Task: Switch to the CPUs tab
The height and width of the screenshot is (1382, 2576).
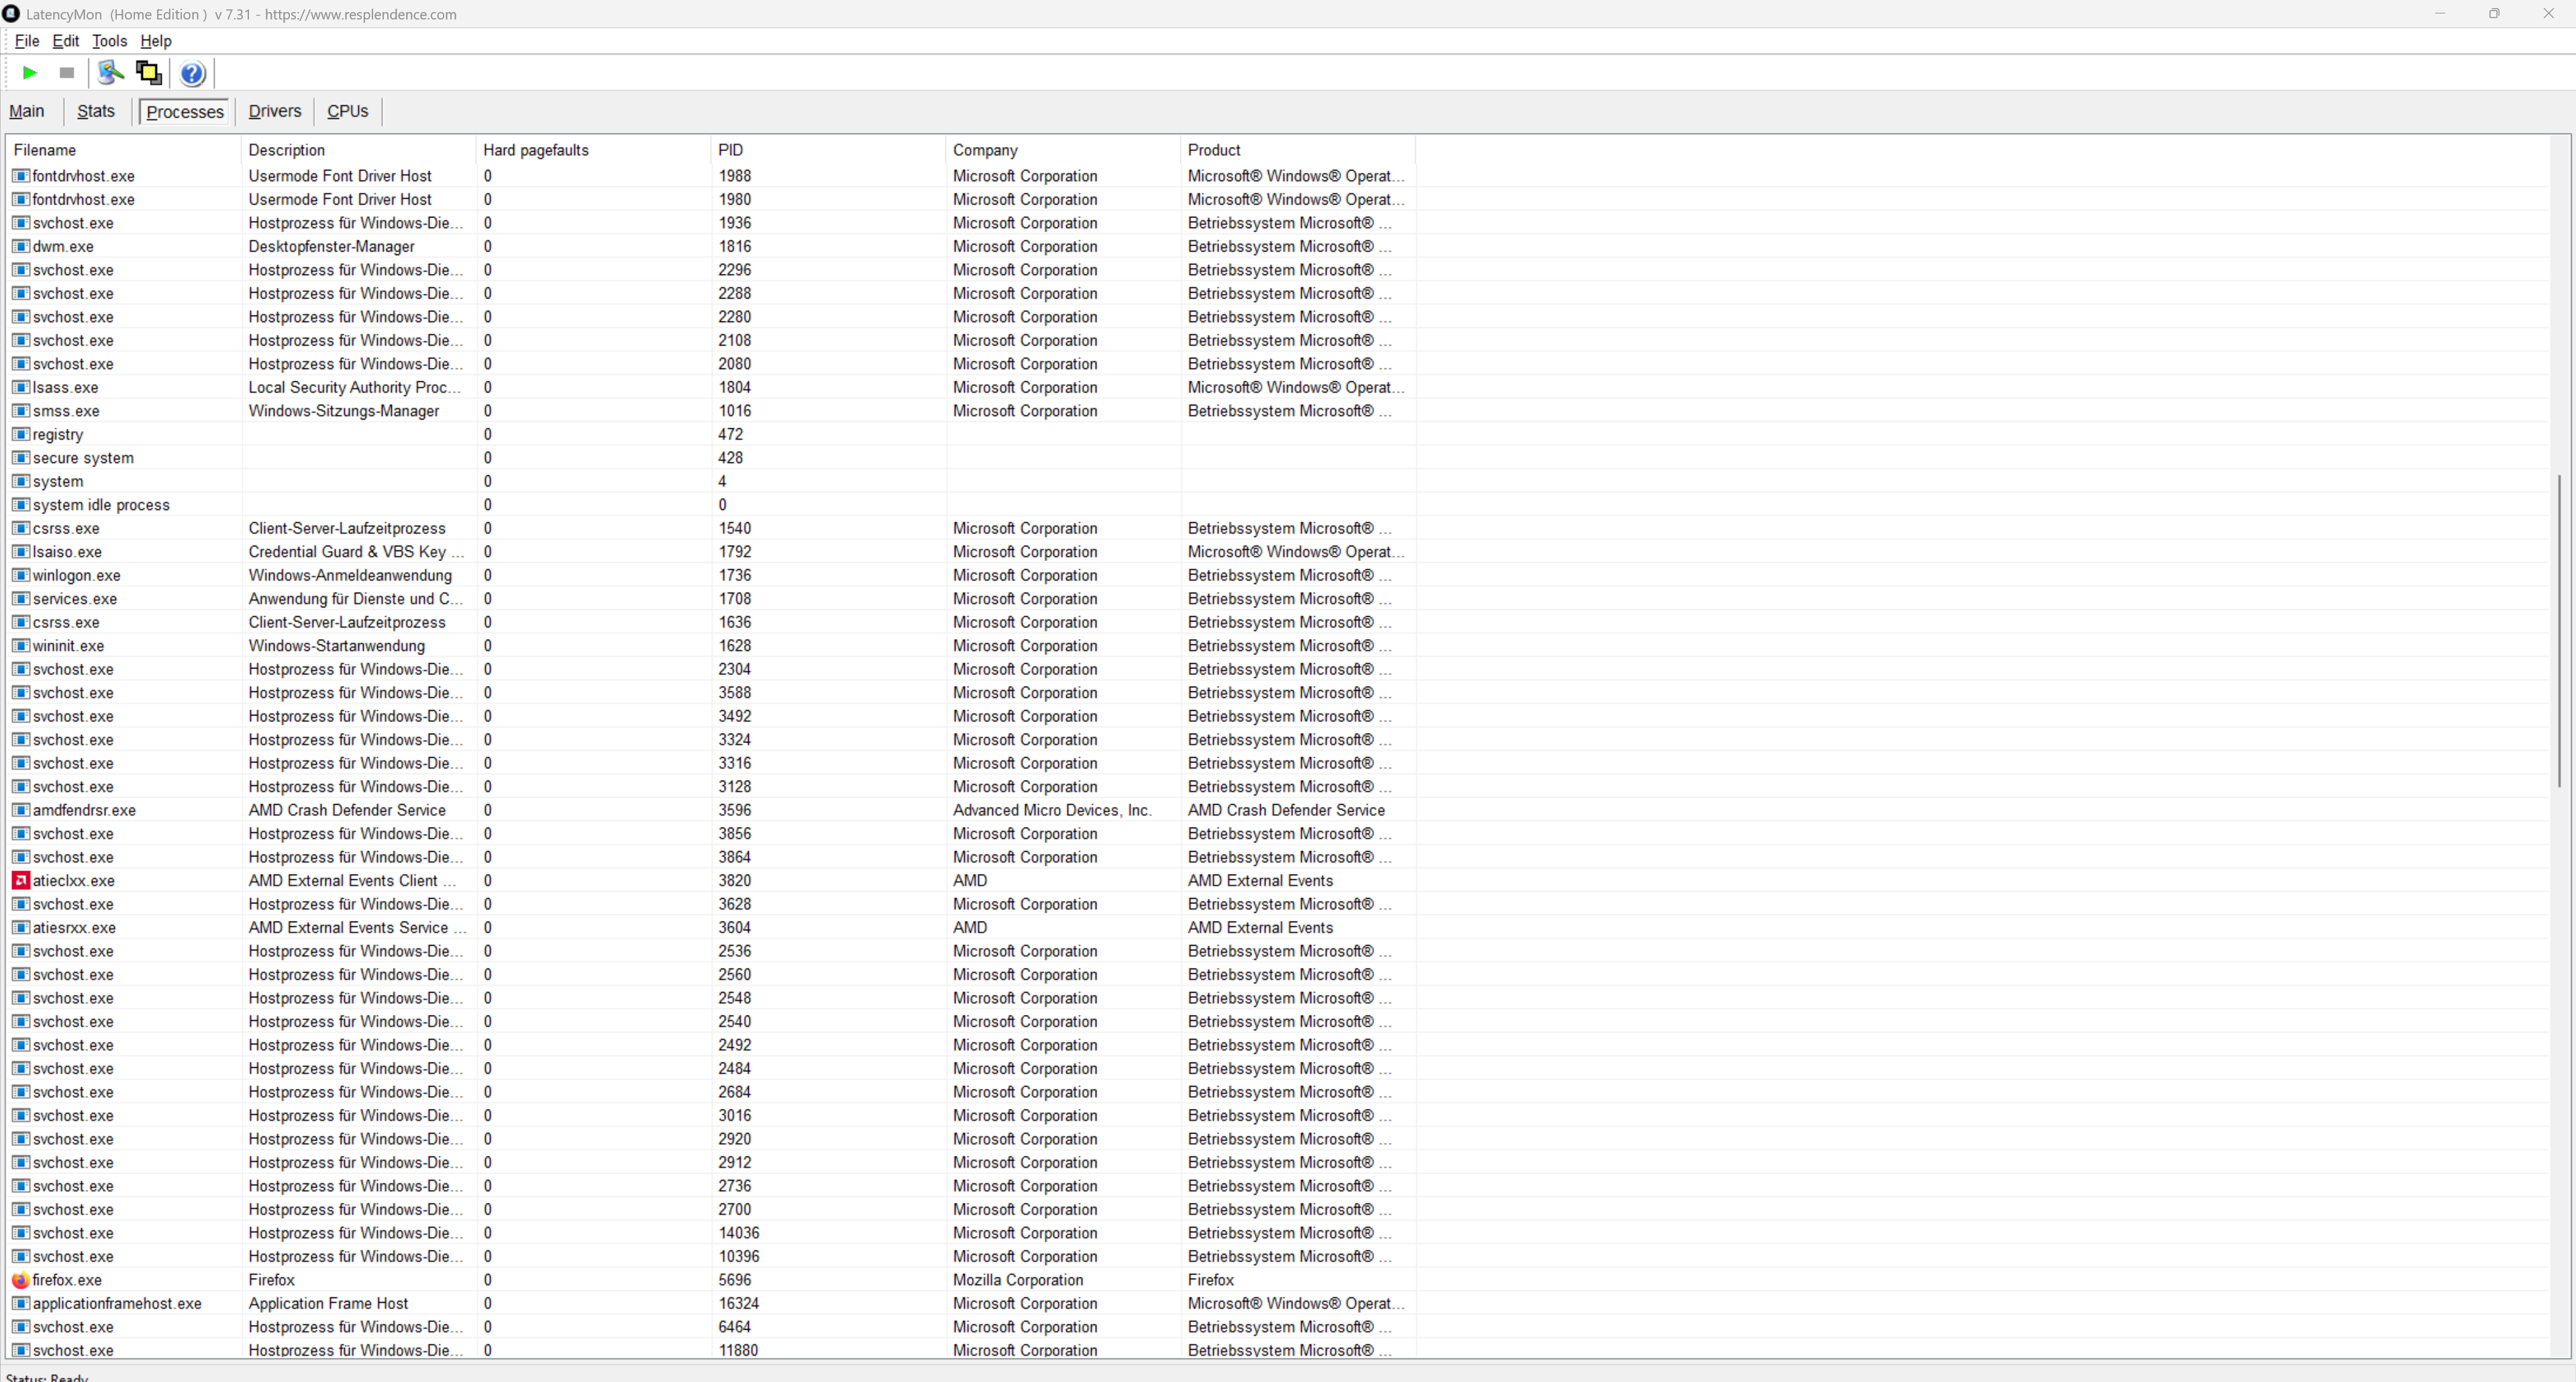Action: coord(347,111)
